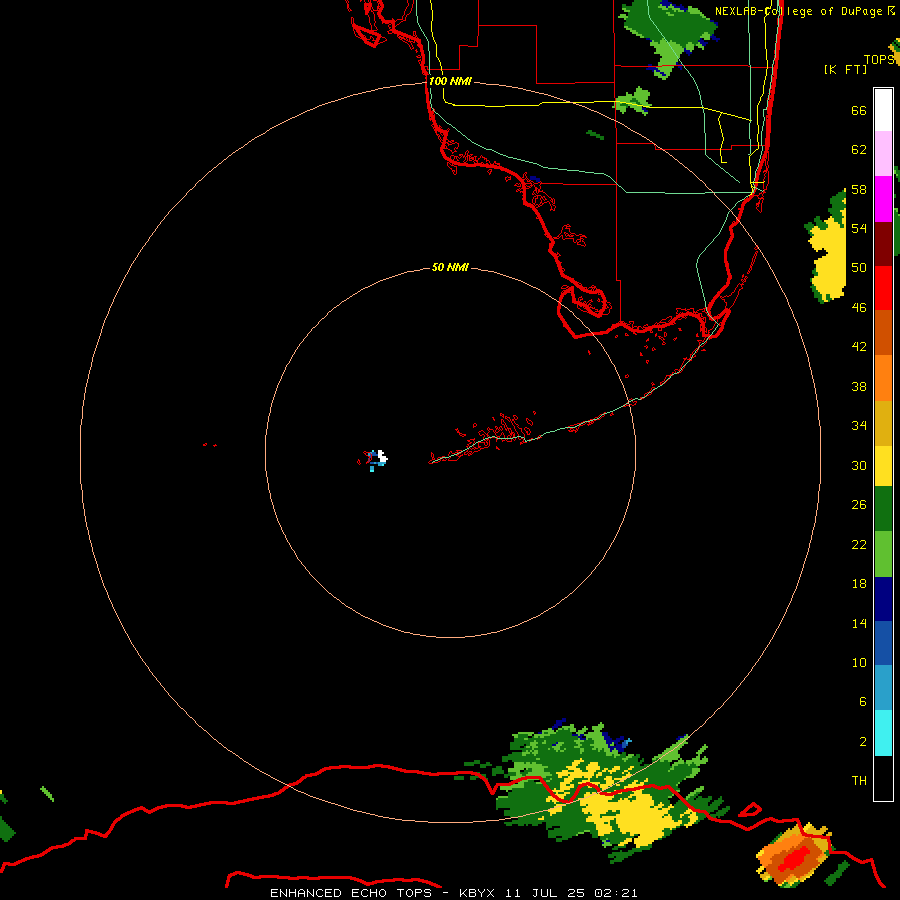Click the '42' legend value
This screenshot has height=900, width=900.
pyautogui.click(x=859, y=346)
